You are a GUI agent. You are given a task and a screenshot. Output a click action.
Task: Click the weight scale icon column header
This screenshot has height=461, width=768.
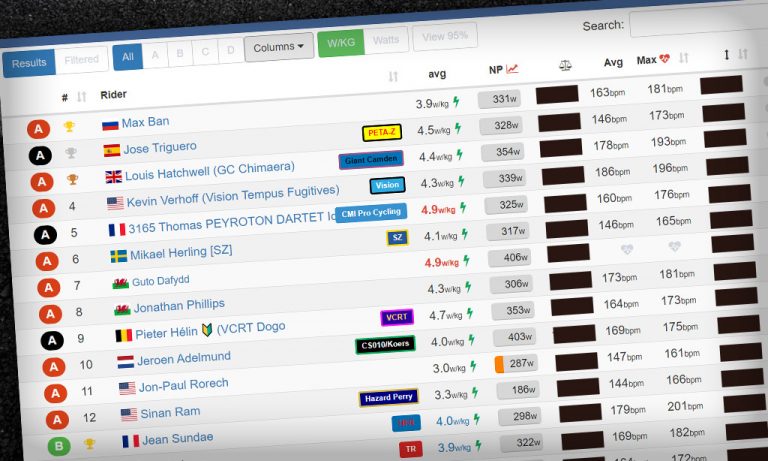tap(565, 65)
